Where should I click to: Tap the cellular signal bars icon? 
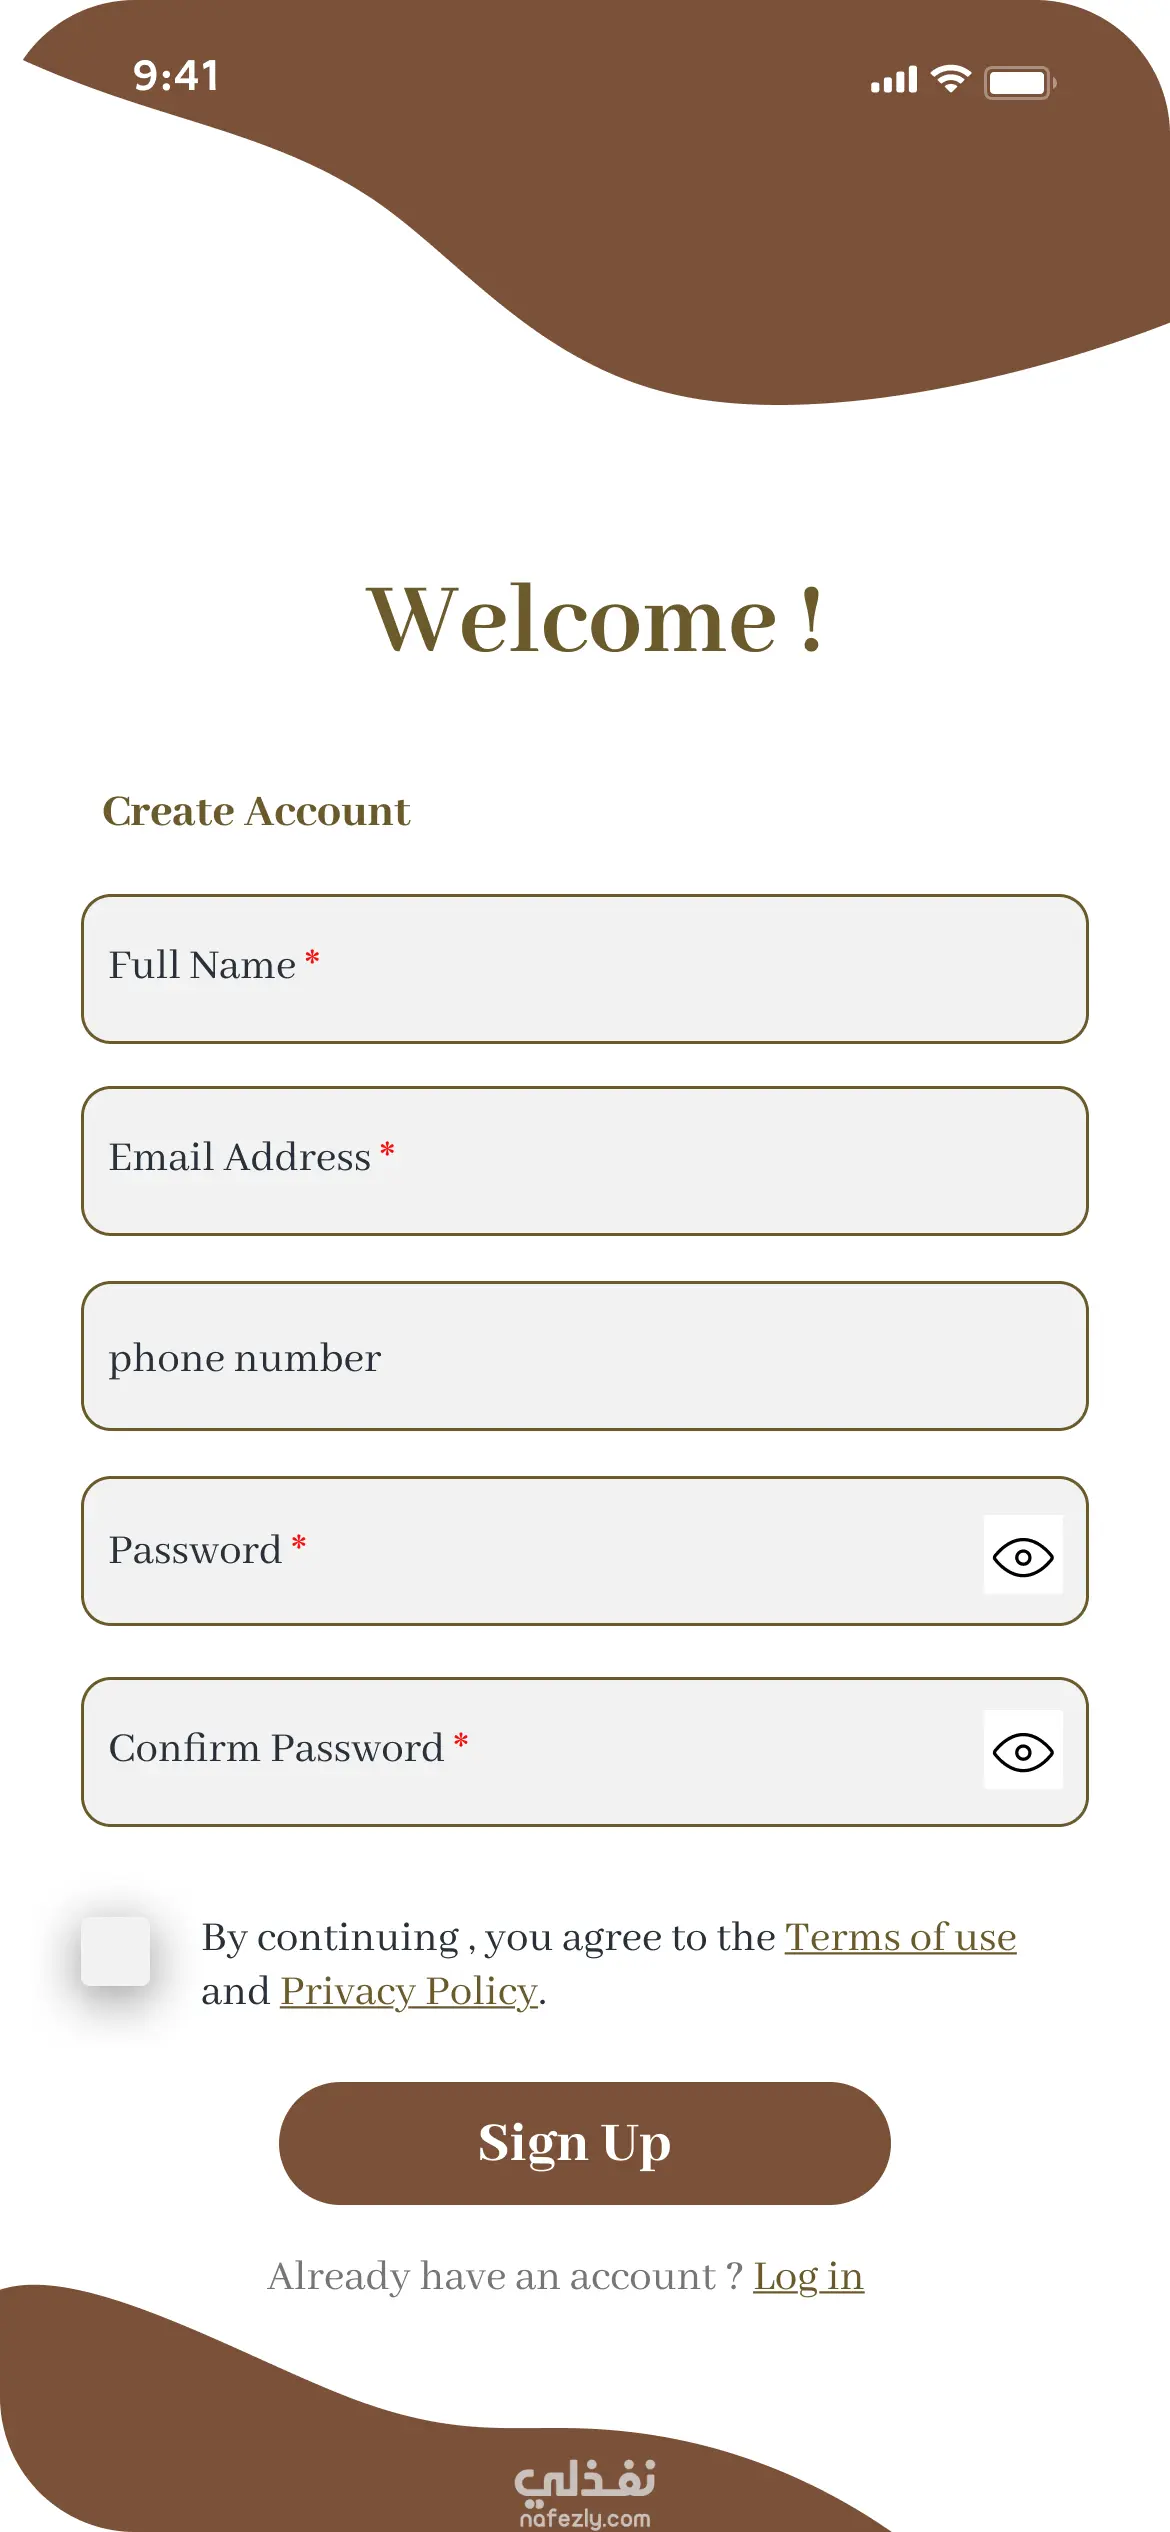coord(894,80)
